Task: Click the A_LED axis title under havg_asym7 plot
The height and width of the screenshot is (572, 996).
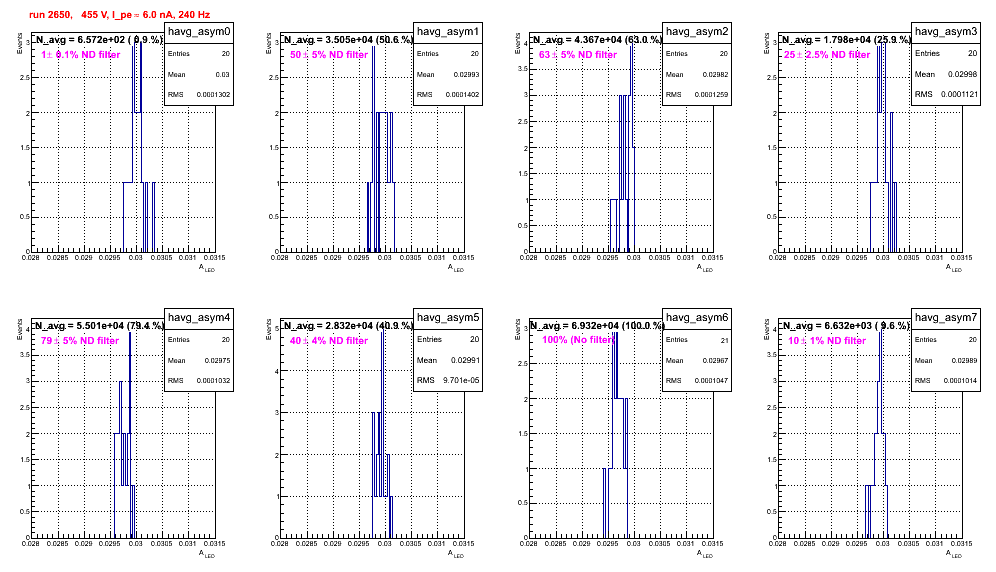Action: click(x=954, y=554)
